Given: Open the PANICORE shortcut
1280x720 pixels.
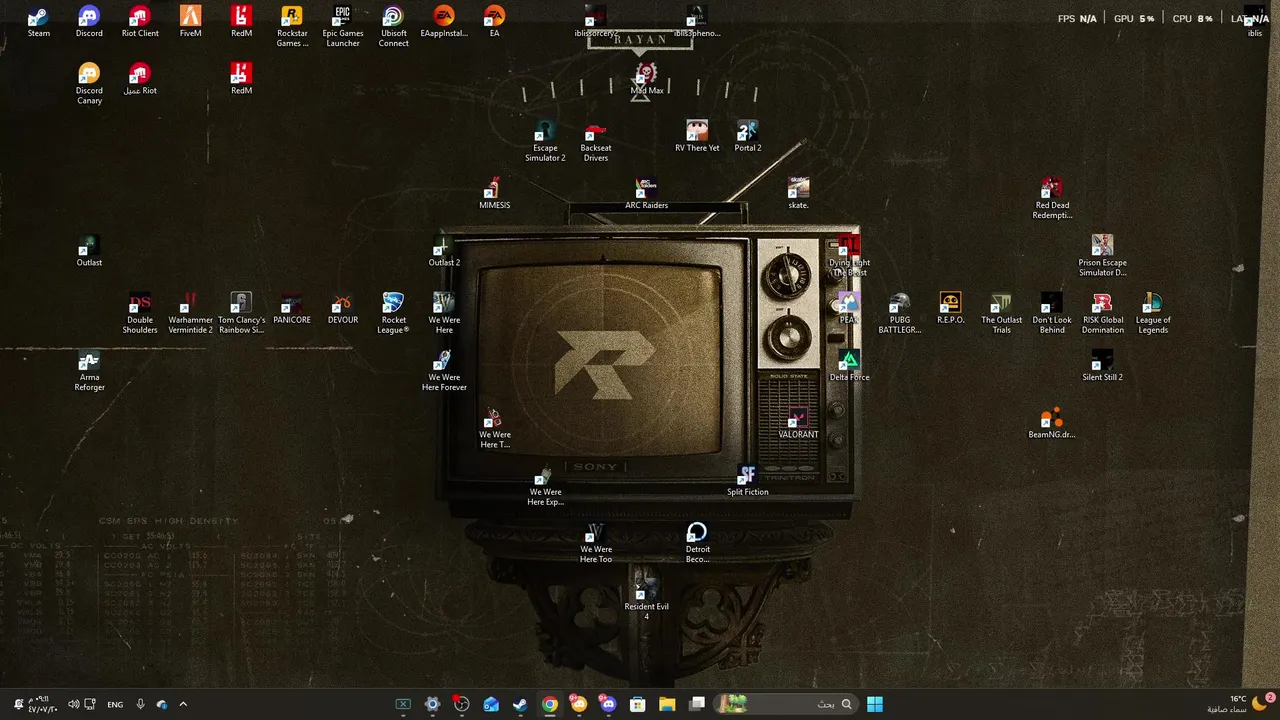Looking at the screenshot, I should point(292,309).
